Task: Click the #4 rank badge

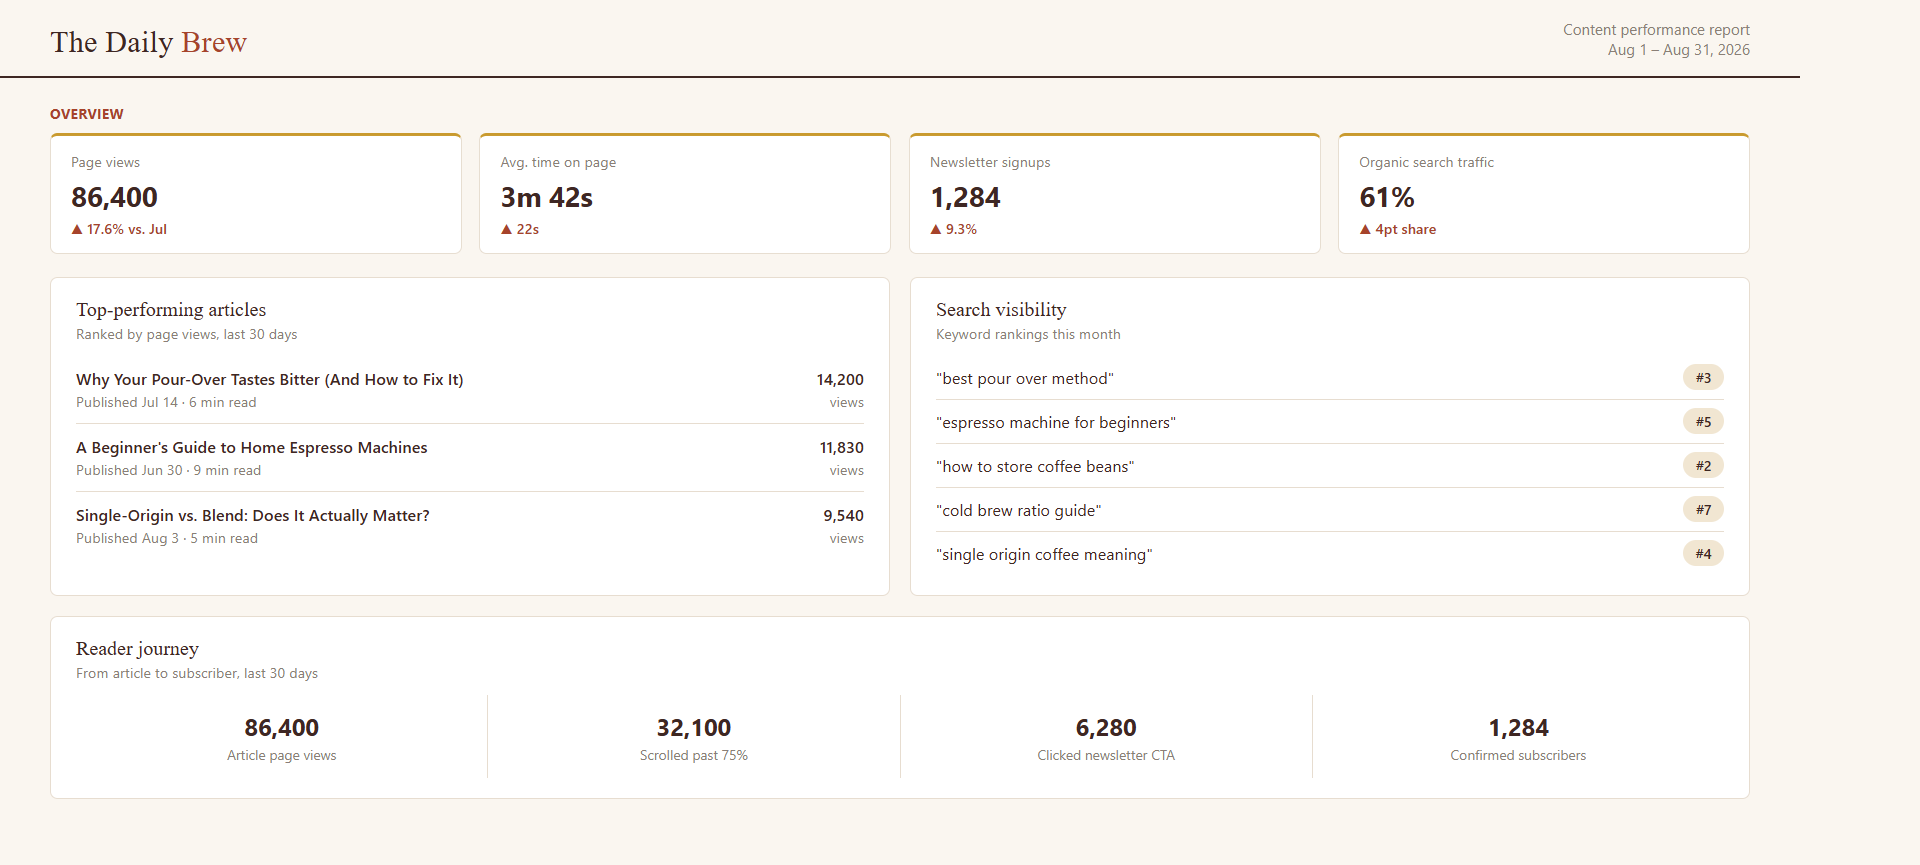Action: click(x=1703, y=554)
